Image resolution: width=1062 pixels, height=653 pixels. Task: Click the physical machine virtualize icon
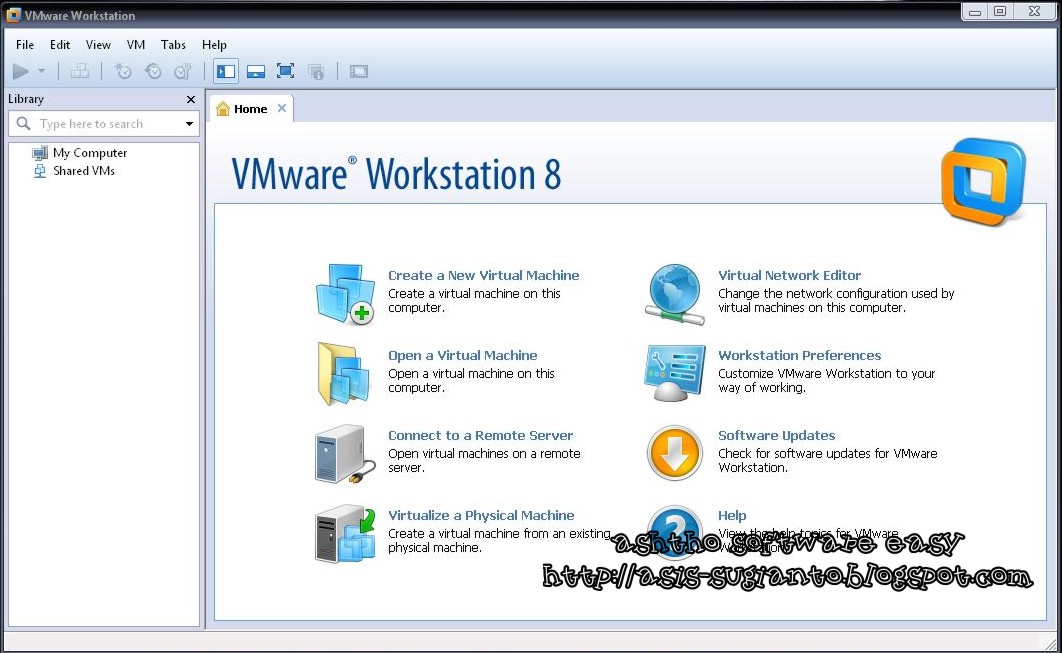click(345, 534)
